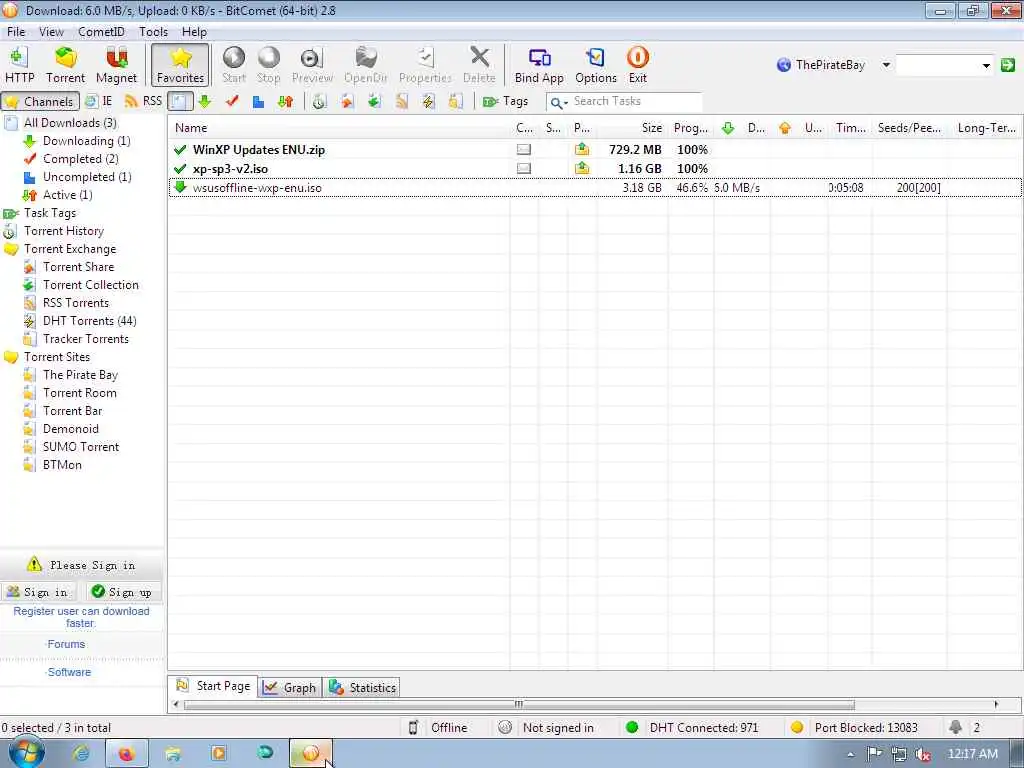Click the Preview toolbar icon
This screenshot has height=768, width=1024.
[312, 65]
